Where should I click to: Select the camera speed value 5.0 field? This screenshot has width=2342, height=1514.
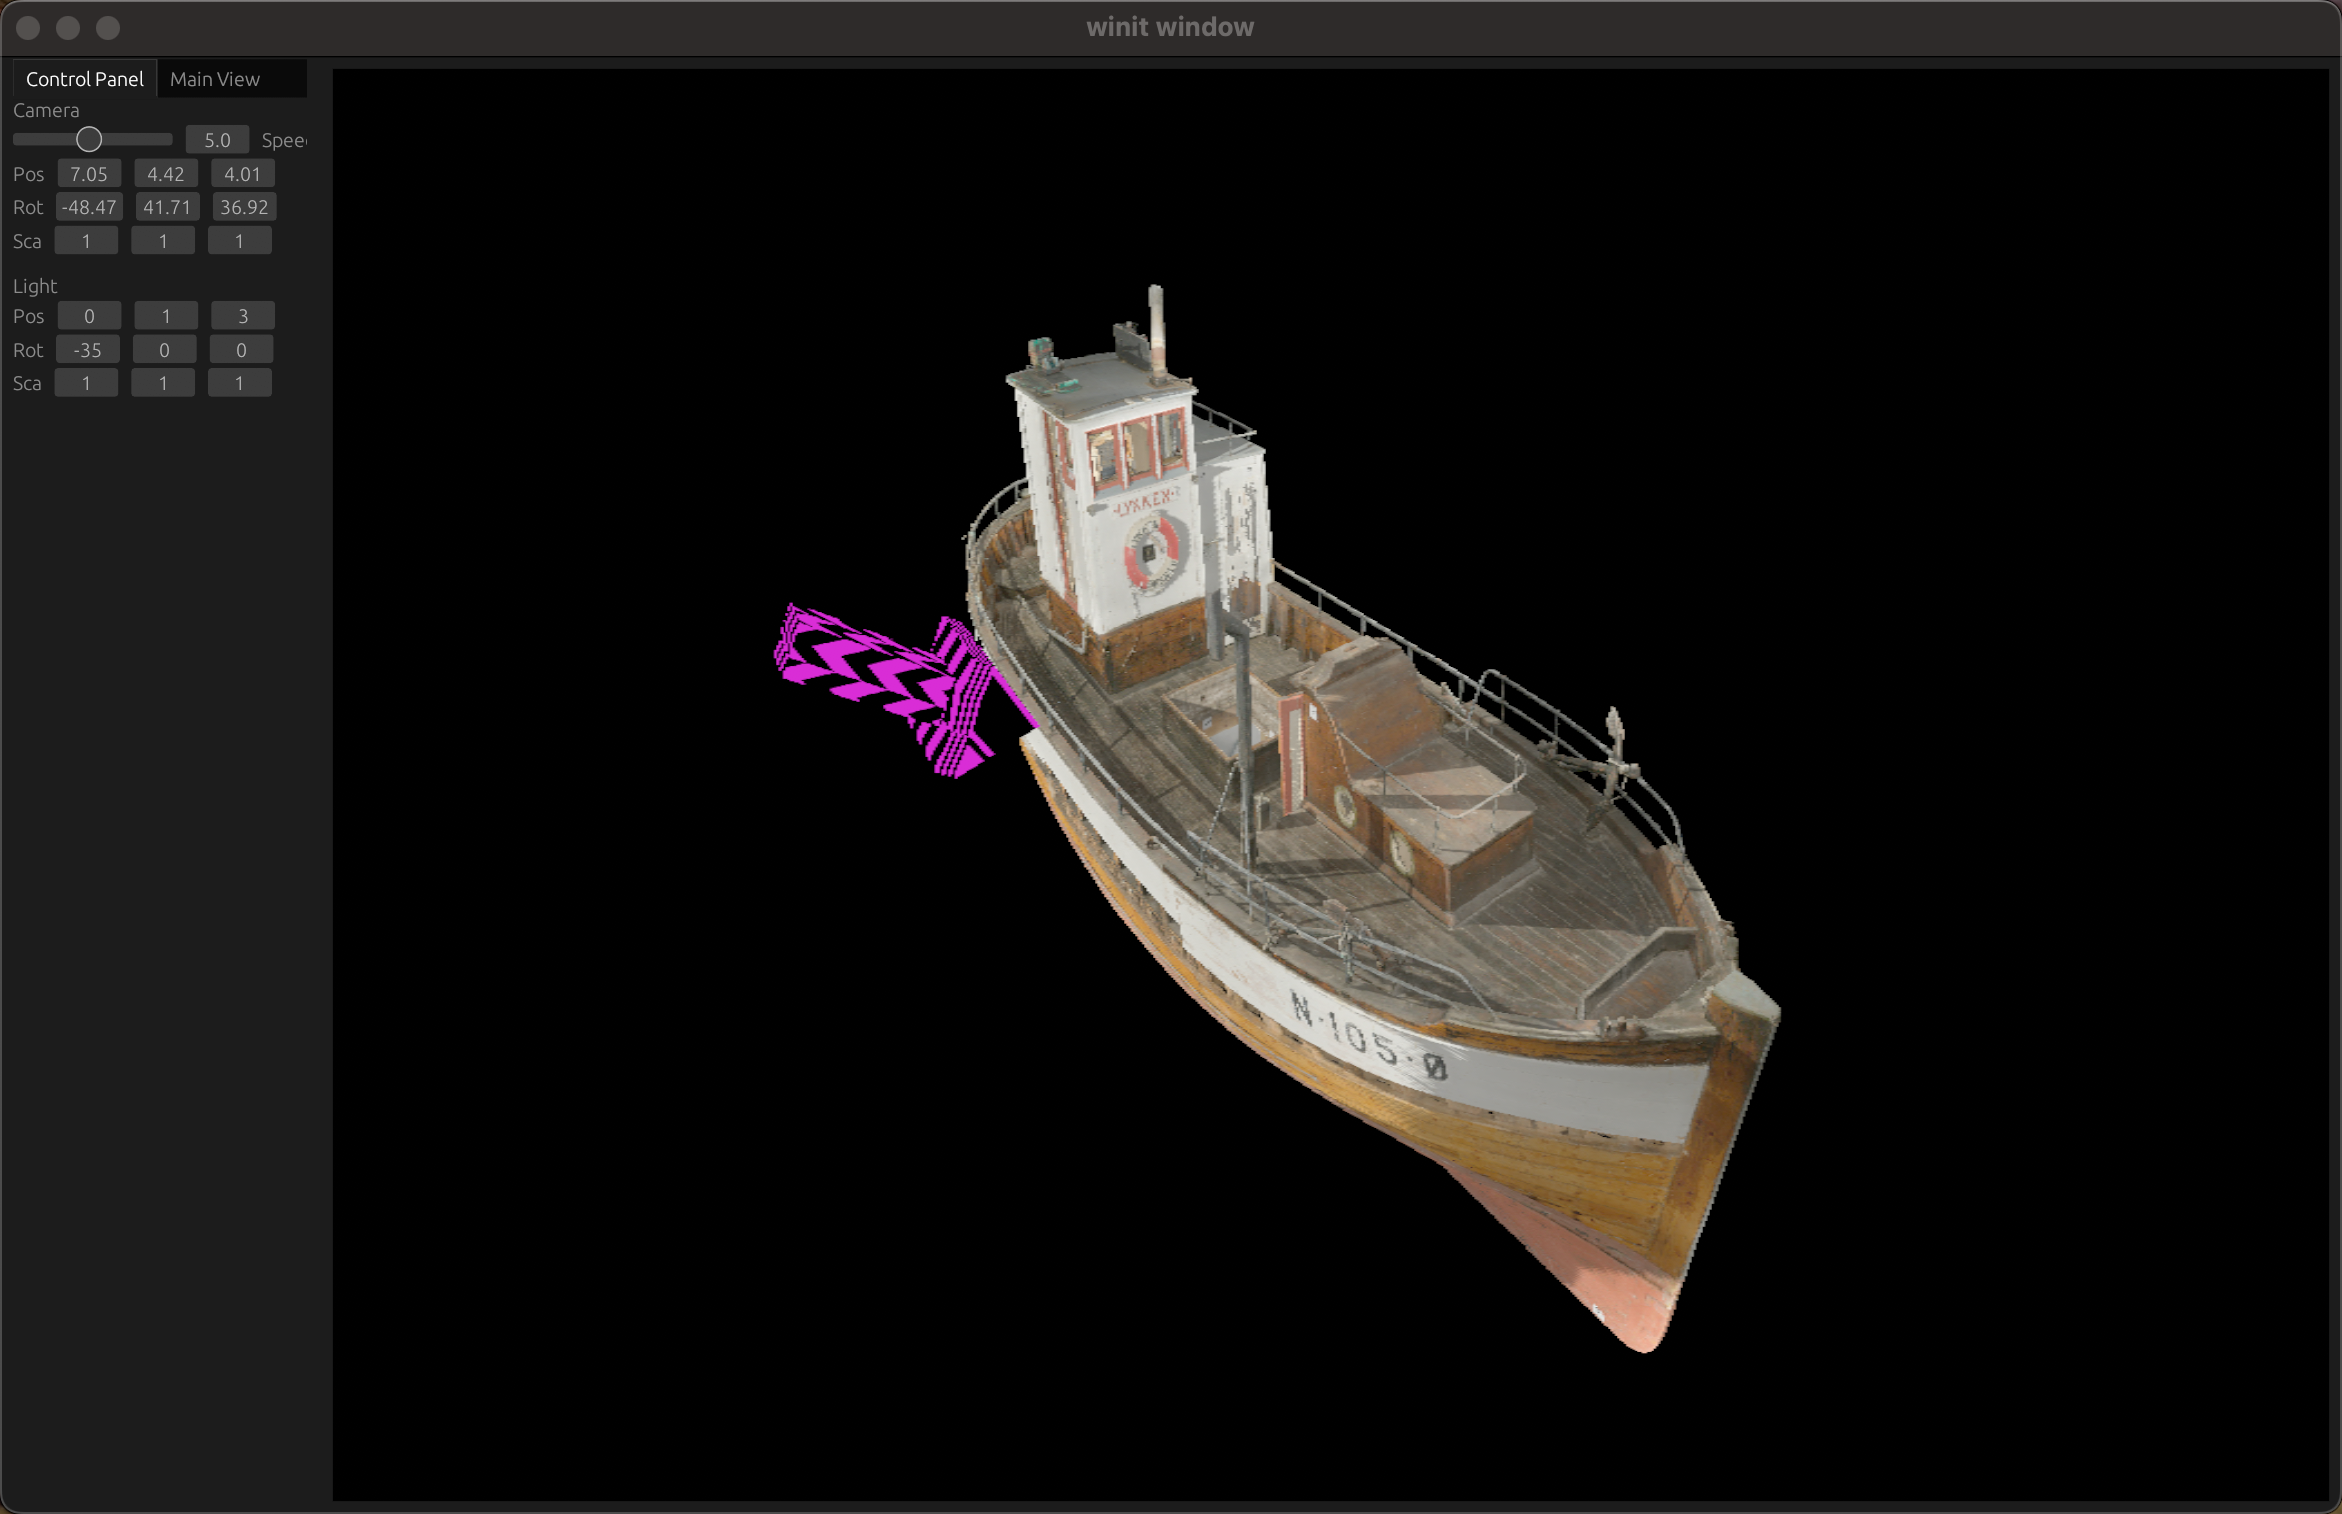[x=217, y=140]
